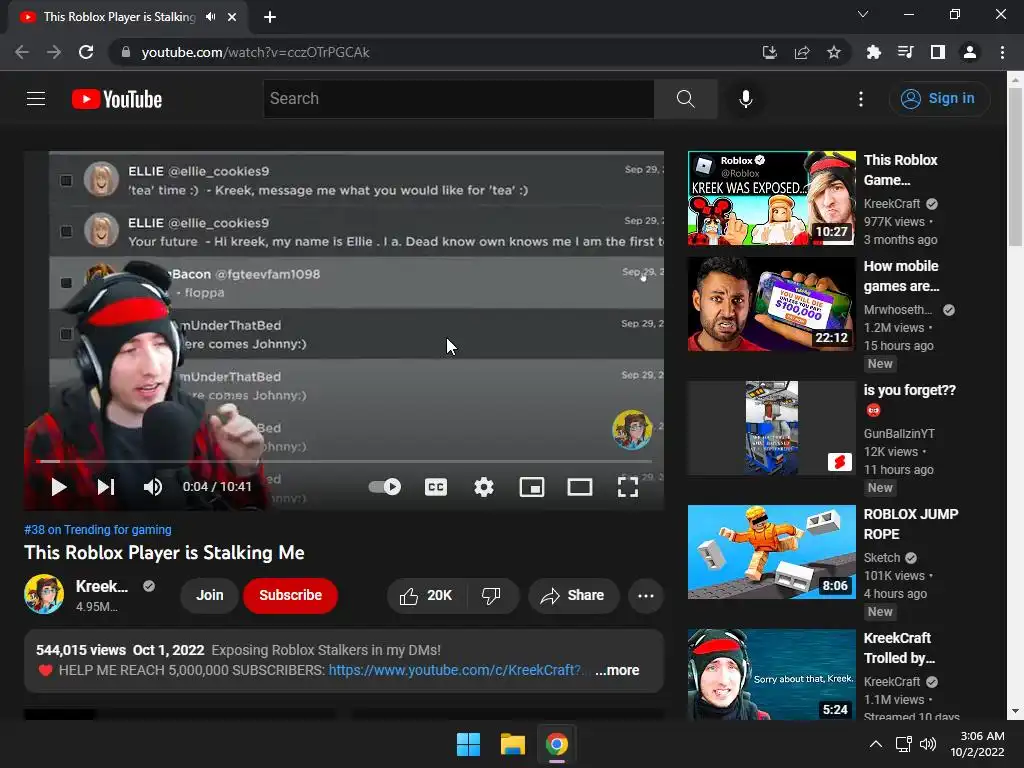The image size is (1024, 768).
Task: Open more actions menu below video
Action: point(646,596)
